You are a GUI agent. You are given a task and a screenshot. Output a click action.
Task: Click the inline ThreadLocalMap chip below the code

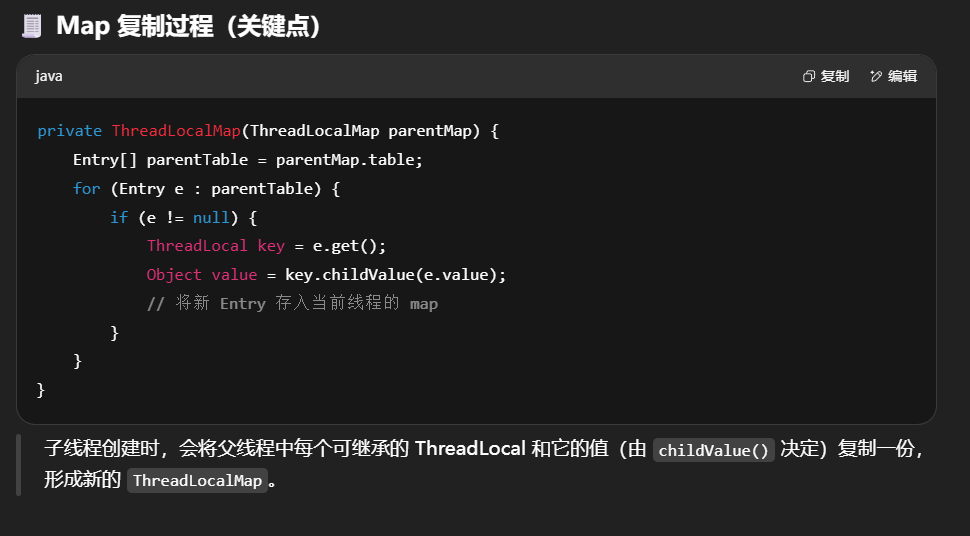[197, 481]
